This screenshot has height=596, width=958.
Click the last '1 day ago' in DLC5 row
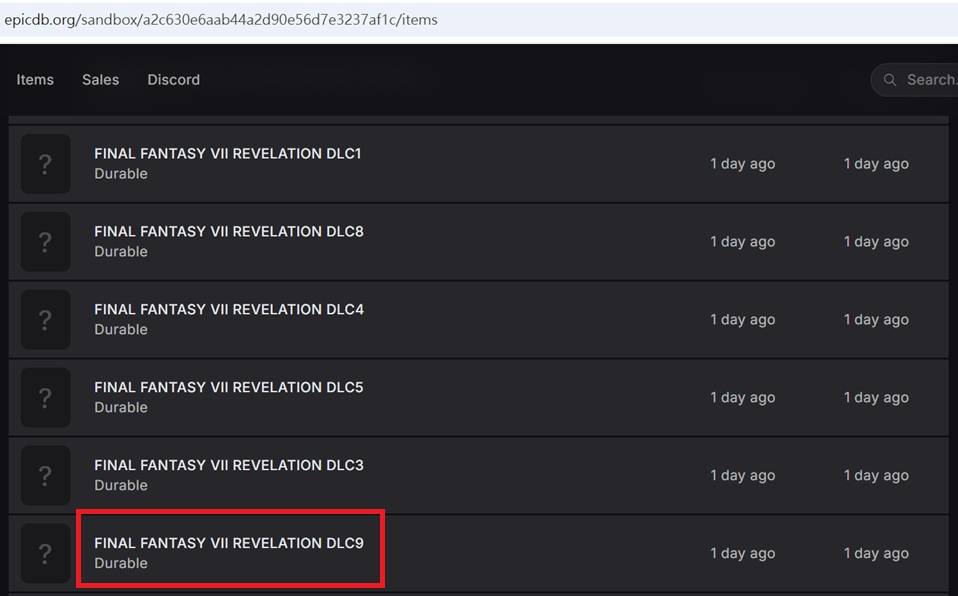click(x=876, y=398)
